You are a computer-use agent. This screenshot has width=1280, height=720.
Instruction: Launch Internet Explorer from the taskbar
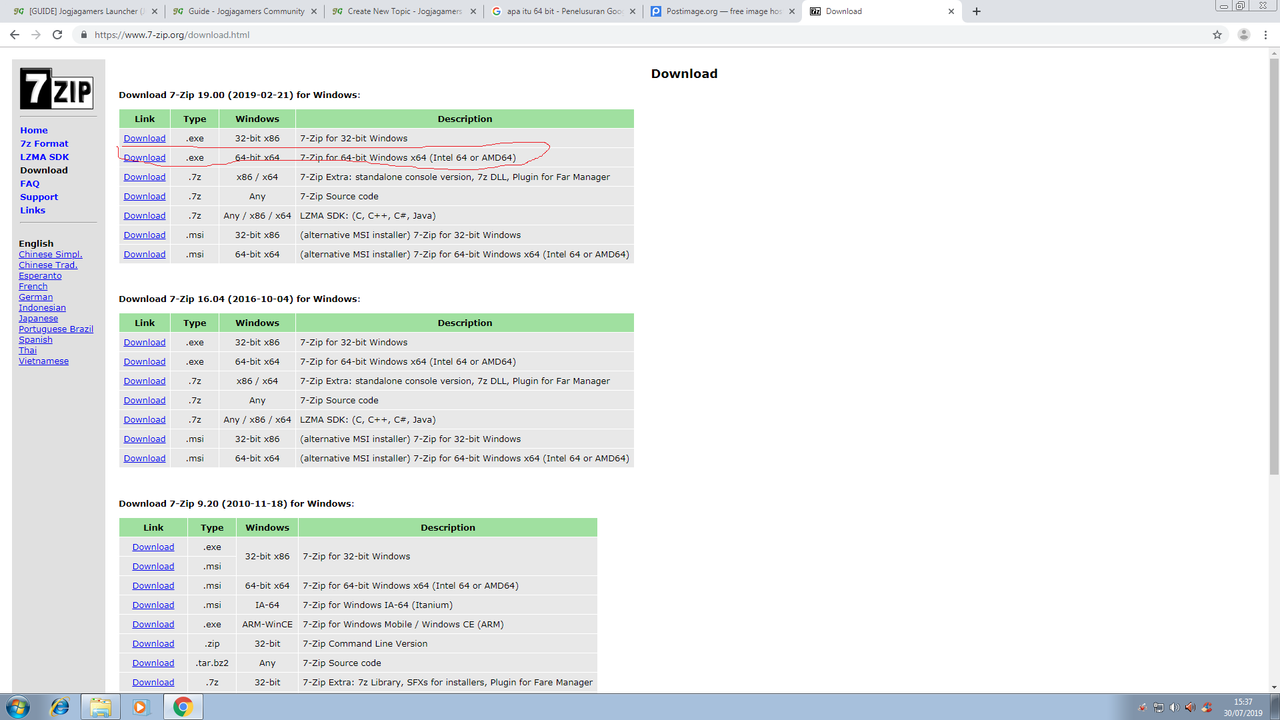[x=60, y=707]
